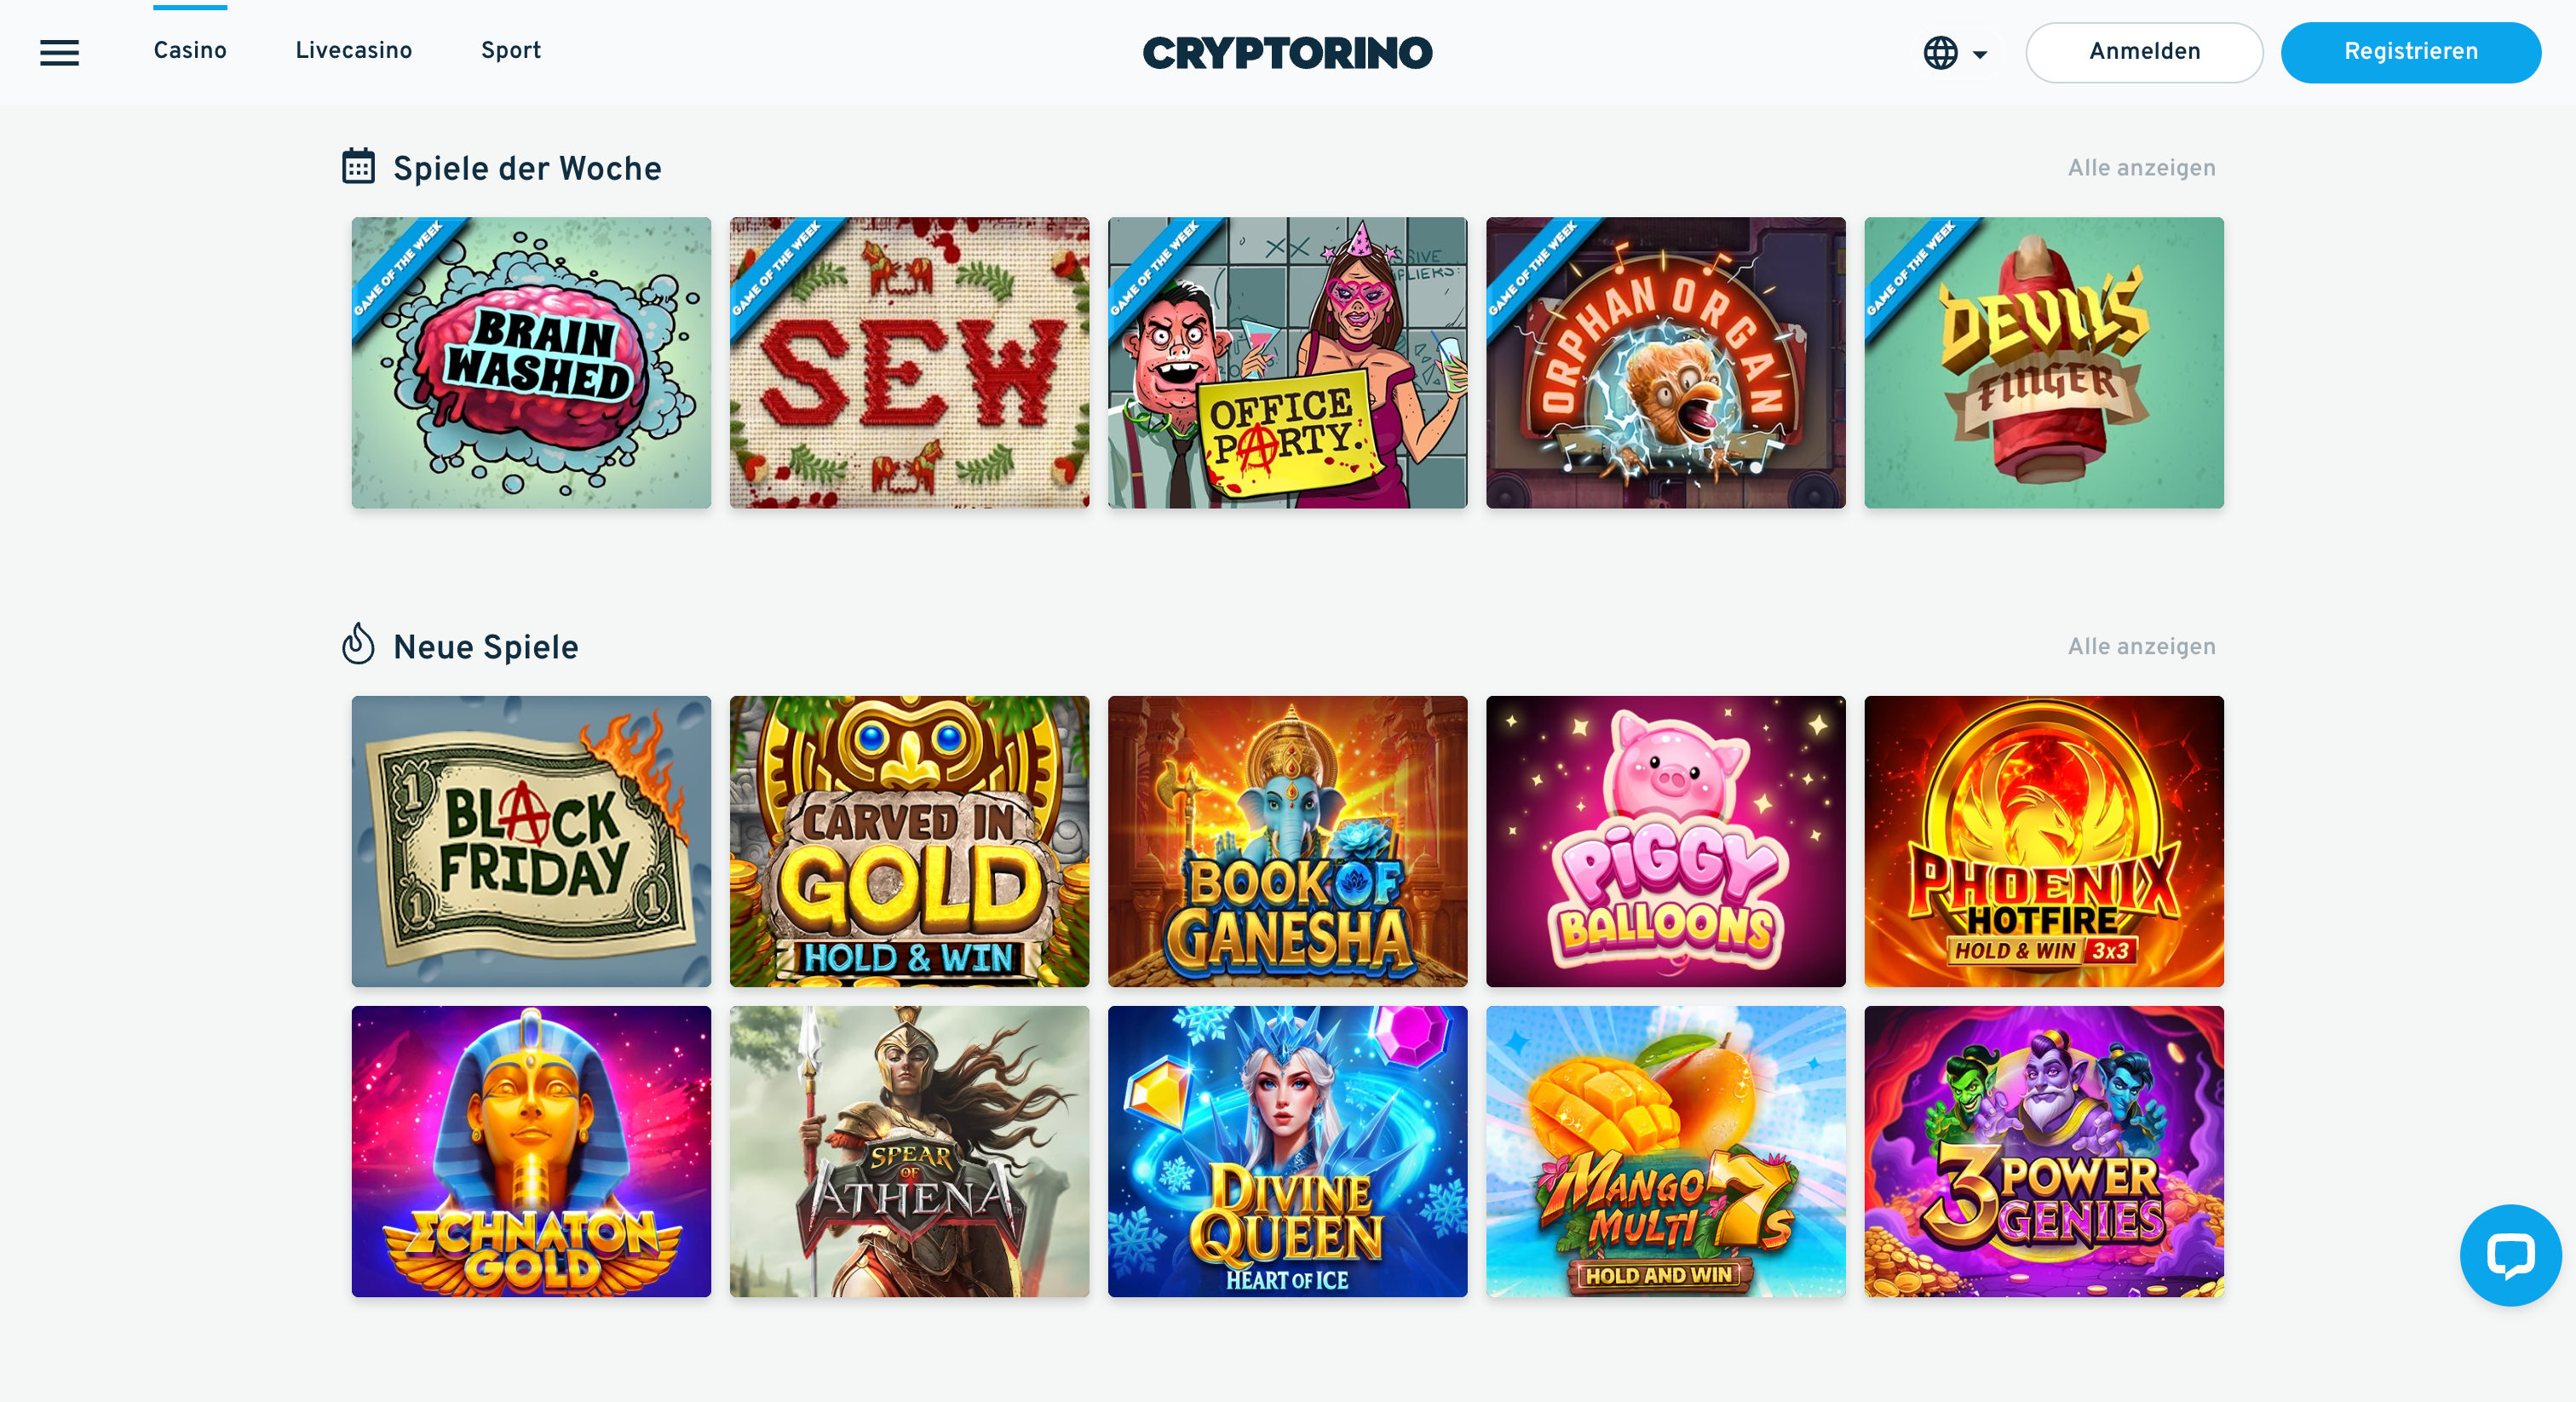Go to the Sport tab
The width and height of the screenshot is (2576, 1402).
(x=511, y=50)
